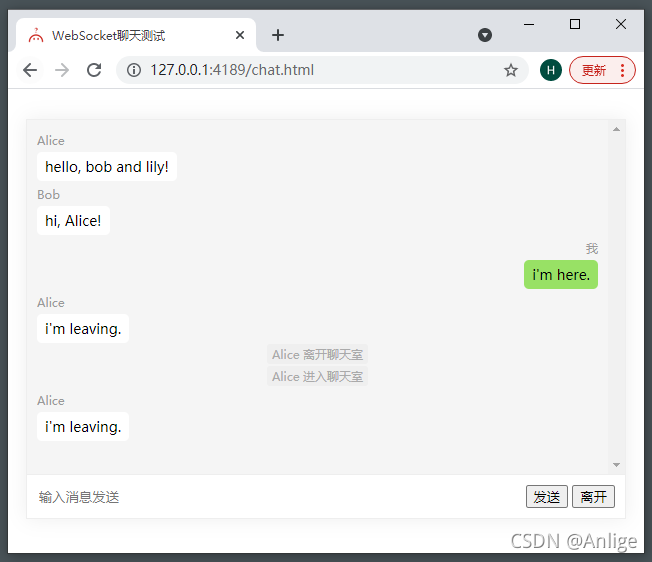This screenshot has width=652, height=562.
Task: Click the chat scrollbar down arrow
Action: pos(616,465)
